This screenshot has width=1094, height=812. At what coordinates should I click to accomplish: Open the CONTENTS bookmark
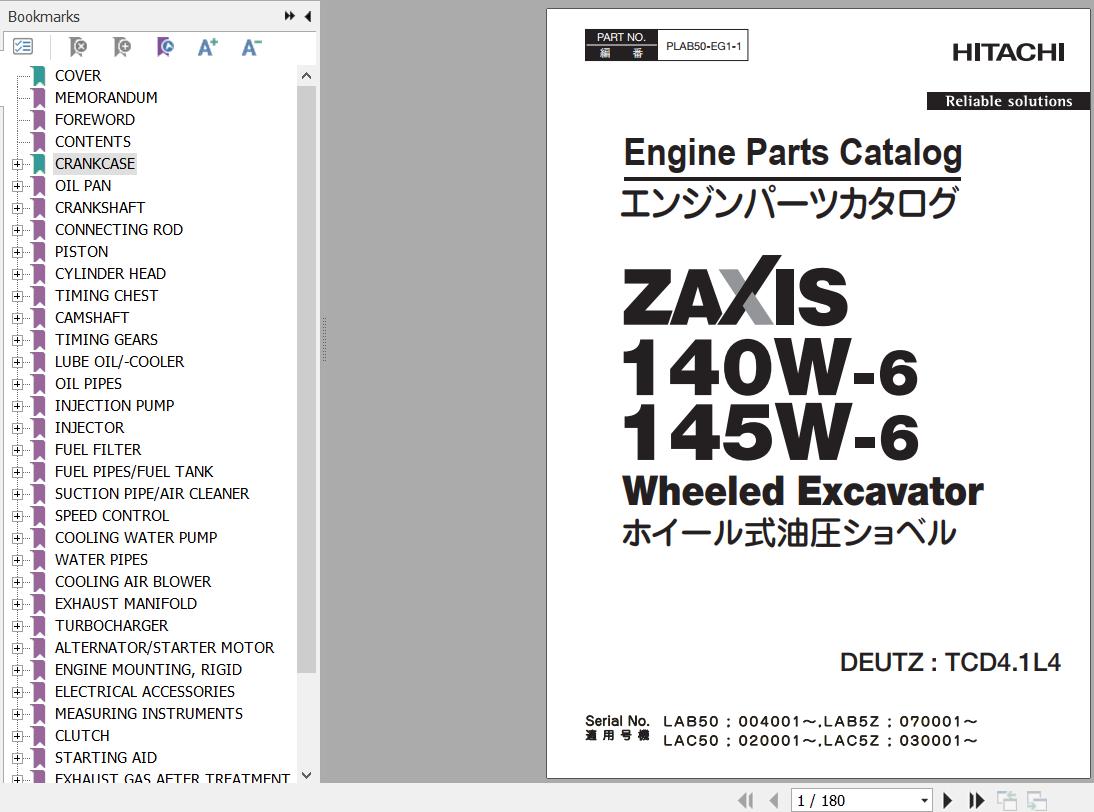click(93, 142)
